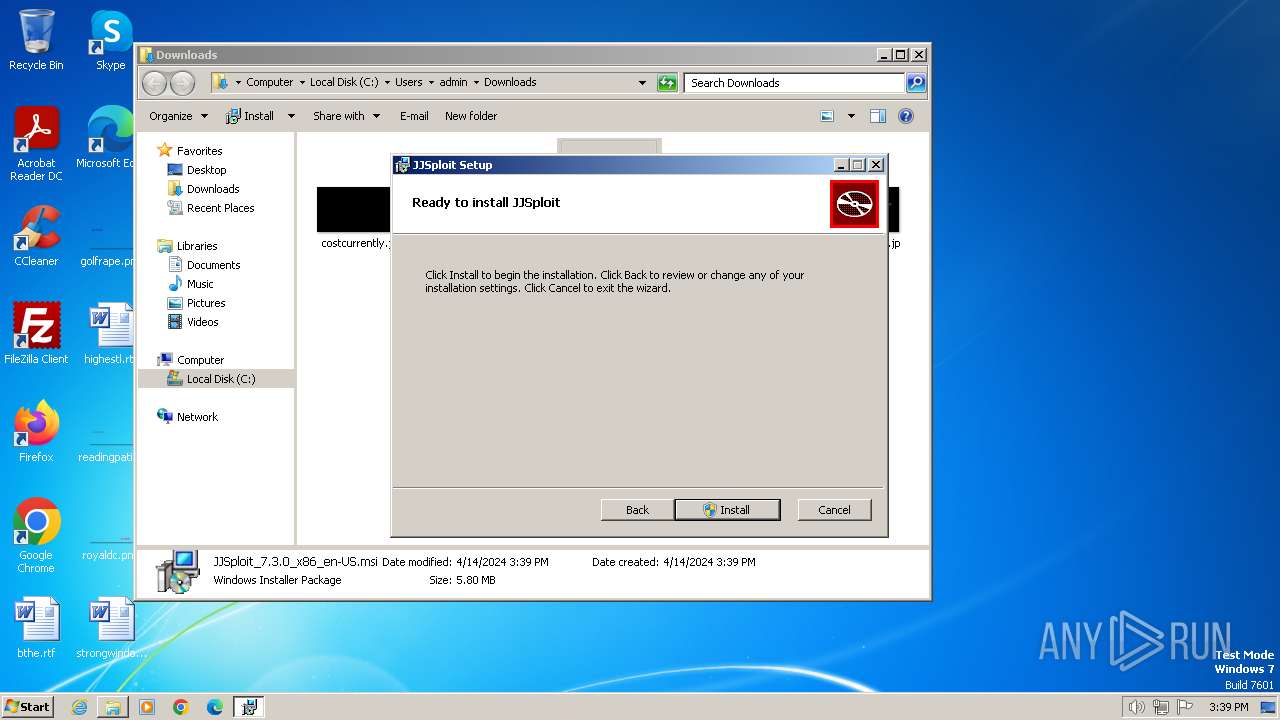Open address bar history dropdown
The image size is (1280, 720).
(642, 83)
